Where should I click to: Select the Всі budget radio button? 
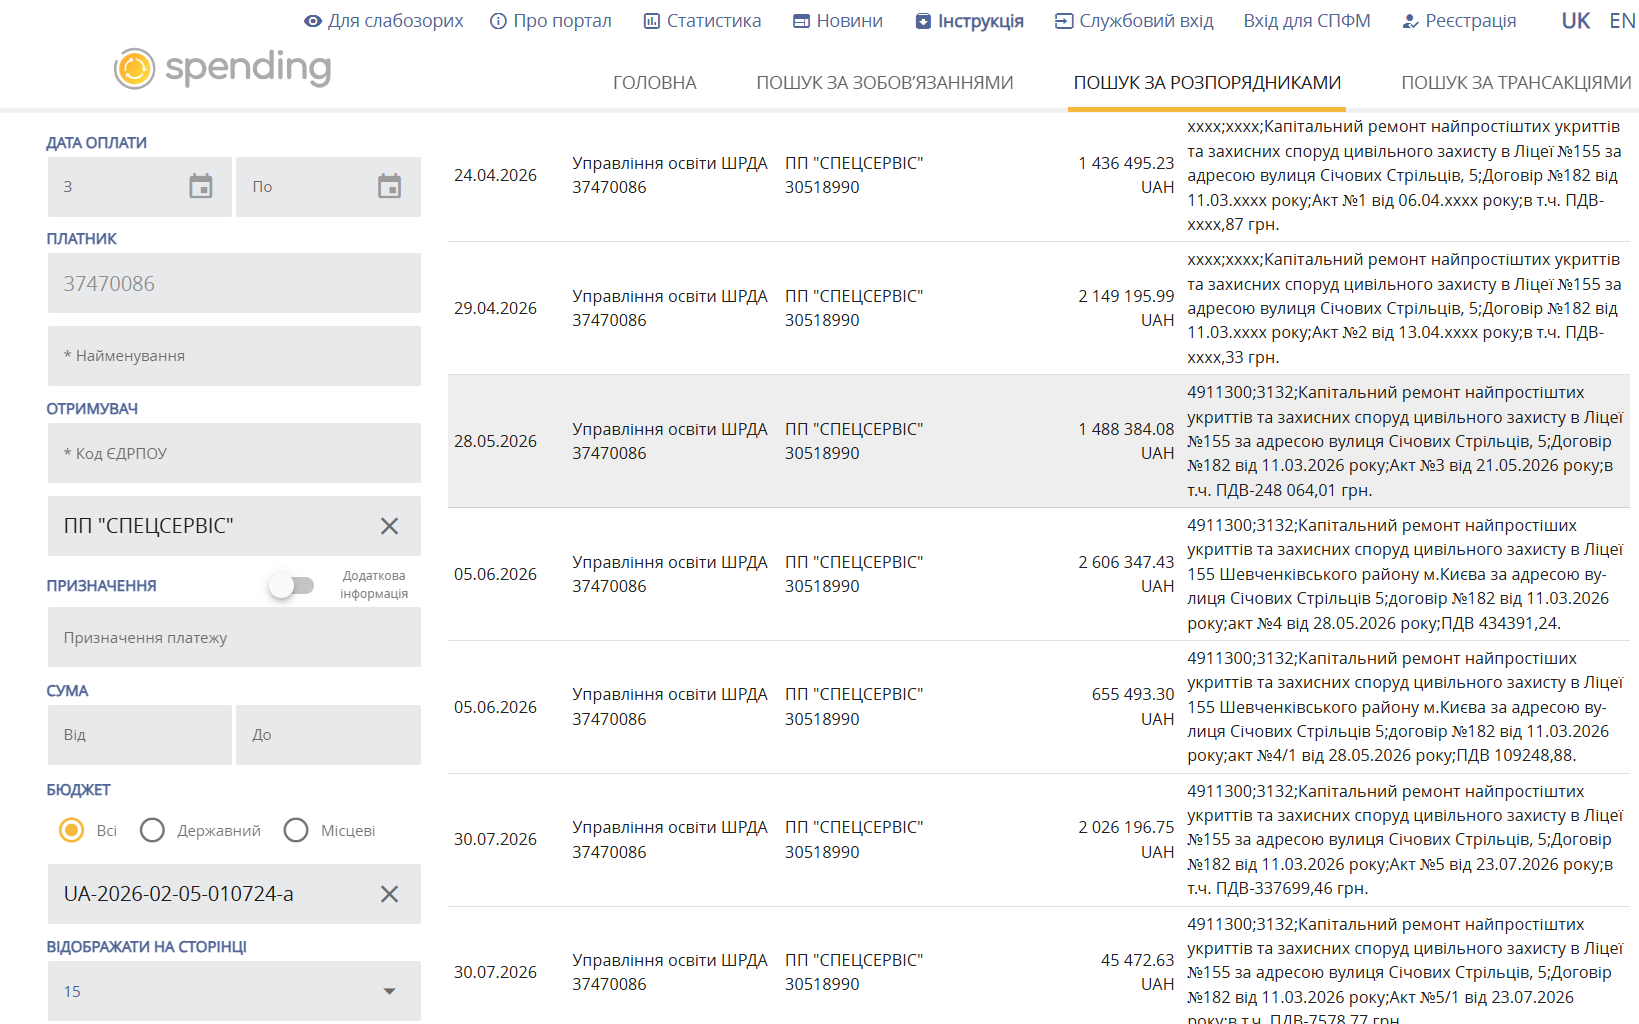point(71,830)
